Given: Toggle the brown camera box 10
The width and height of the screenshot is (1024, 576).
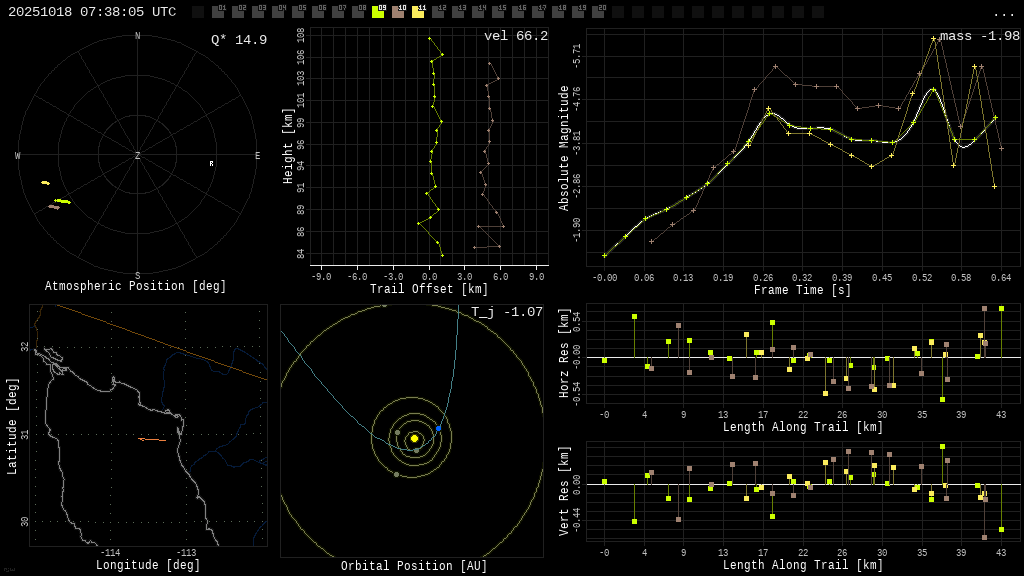Looking at the screenshot, I should [398, 12].
